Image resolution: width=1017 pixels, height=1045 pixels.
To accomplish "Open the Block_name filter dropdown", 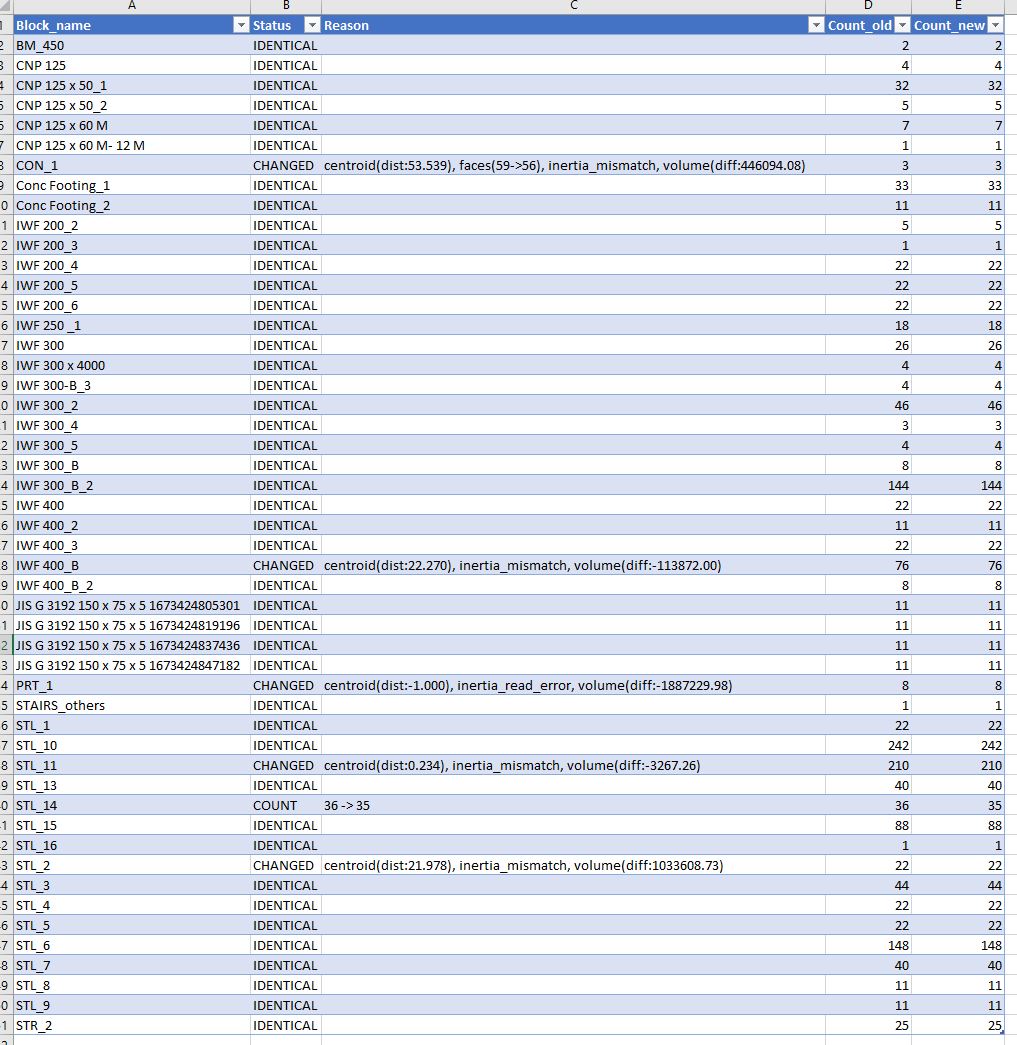I will (x=241, y=25).
